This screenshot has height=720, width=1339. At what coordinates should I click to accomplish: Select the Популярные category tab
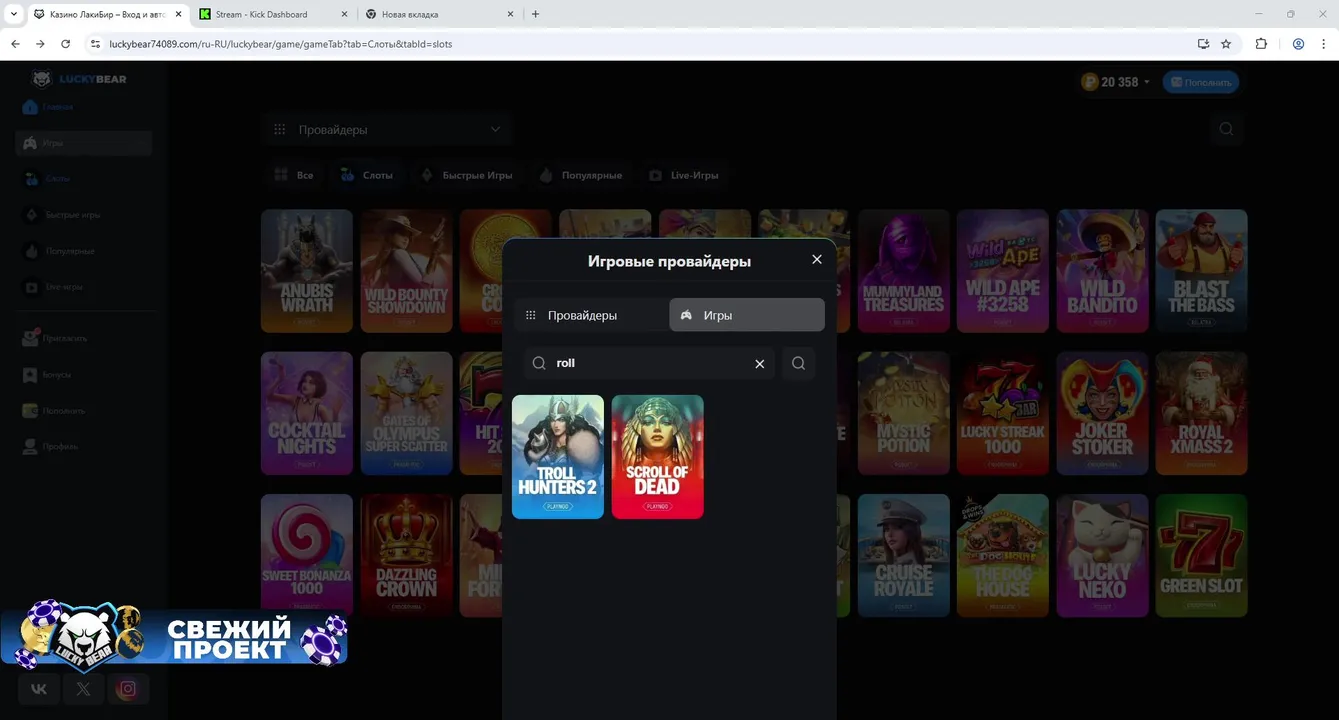(581, 175)
